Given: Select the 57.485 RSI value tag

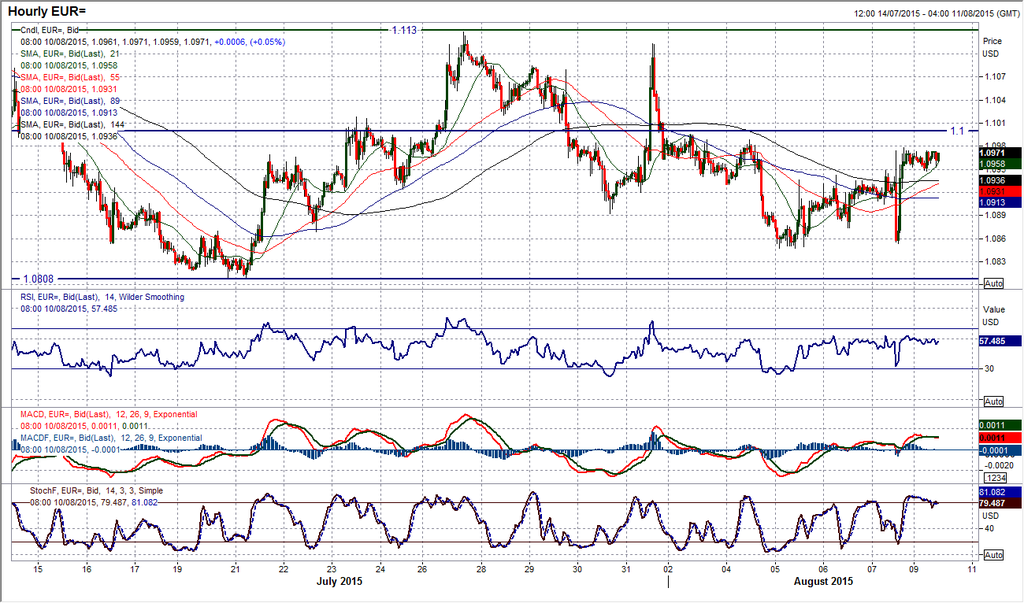Looking at the screenshot, I should pos(1000,341).
